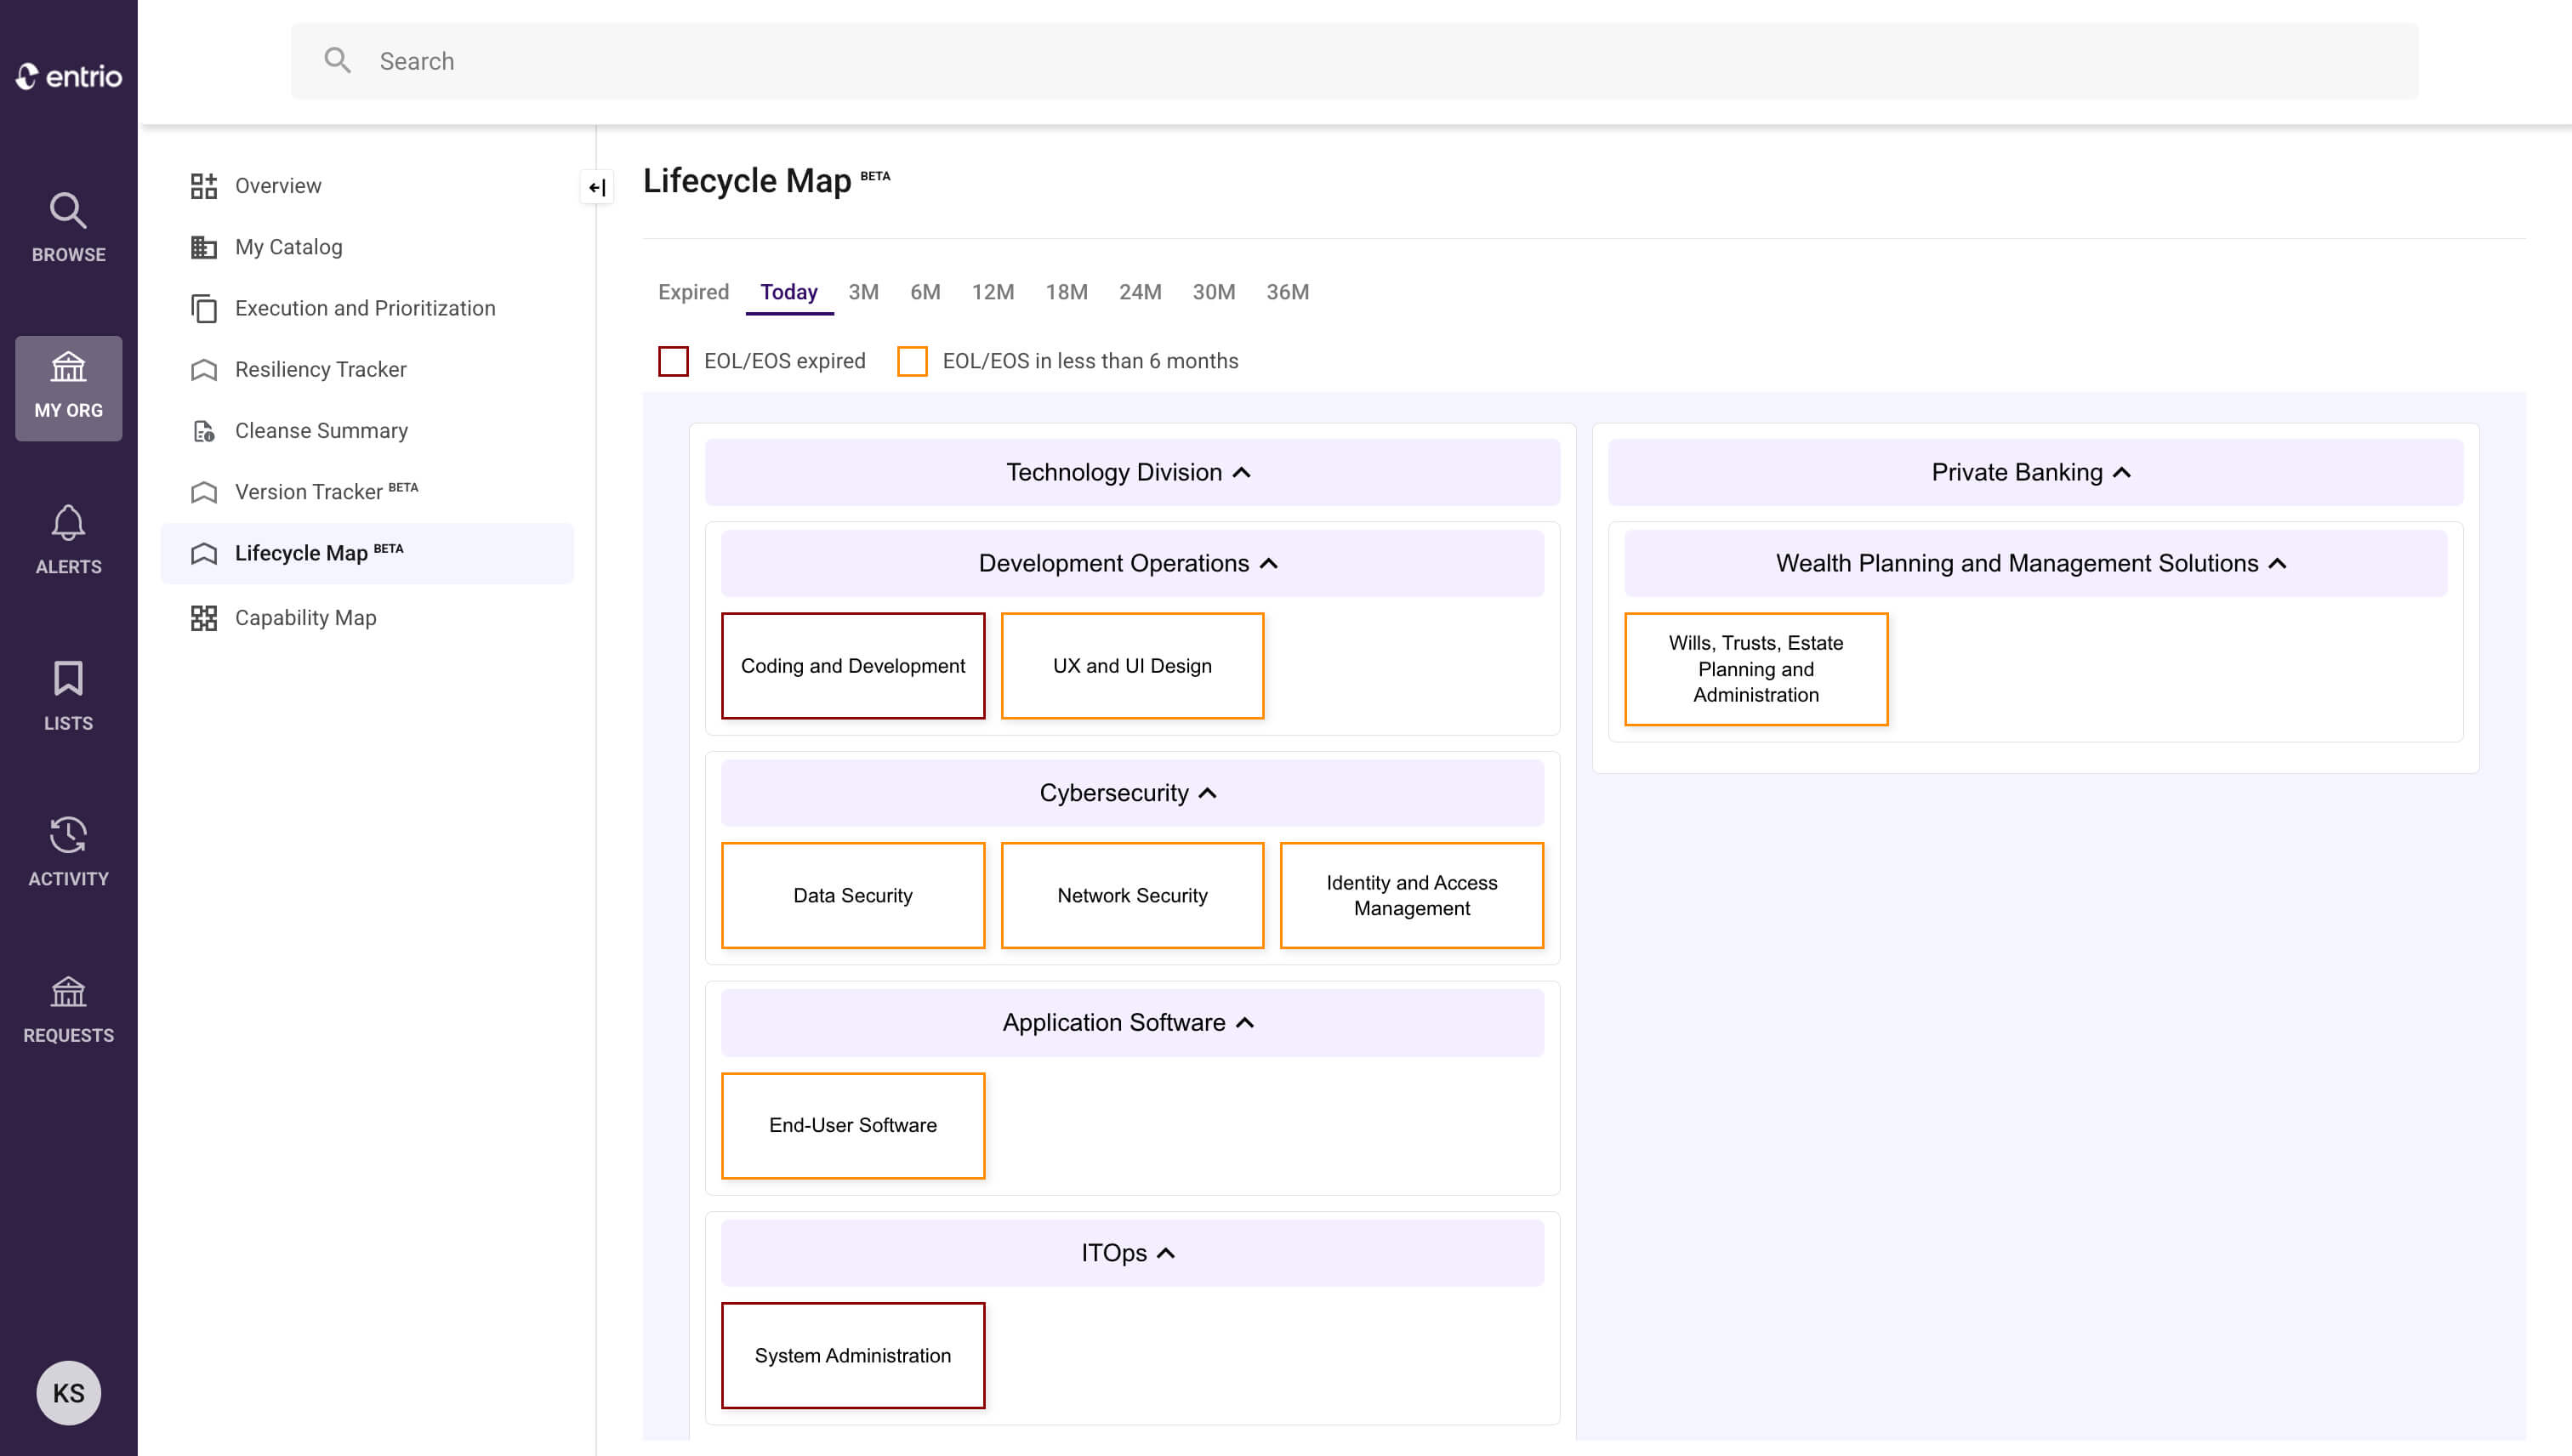2572x1456 pixels.
Task: Click the Lifecycle Map icon
Action: tap(204, 553)
